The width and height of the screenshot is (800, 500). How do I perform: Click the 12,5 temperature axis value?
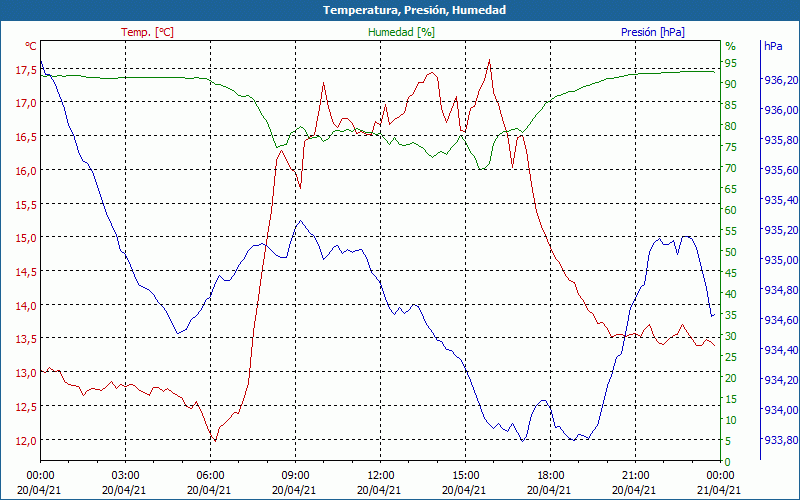(26, 408)
